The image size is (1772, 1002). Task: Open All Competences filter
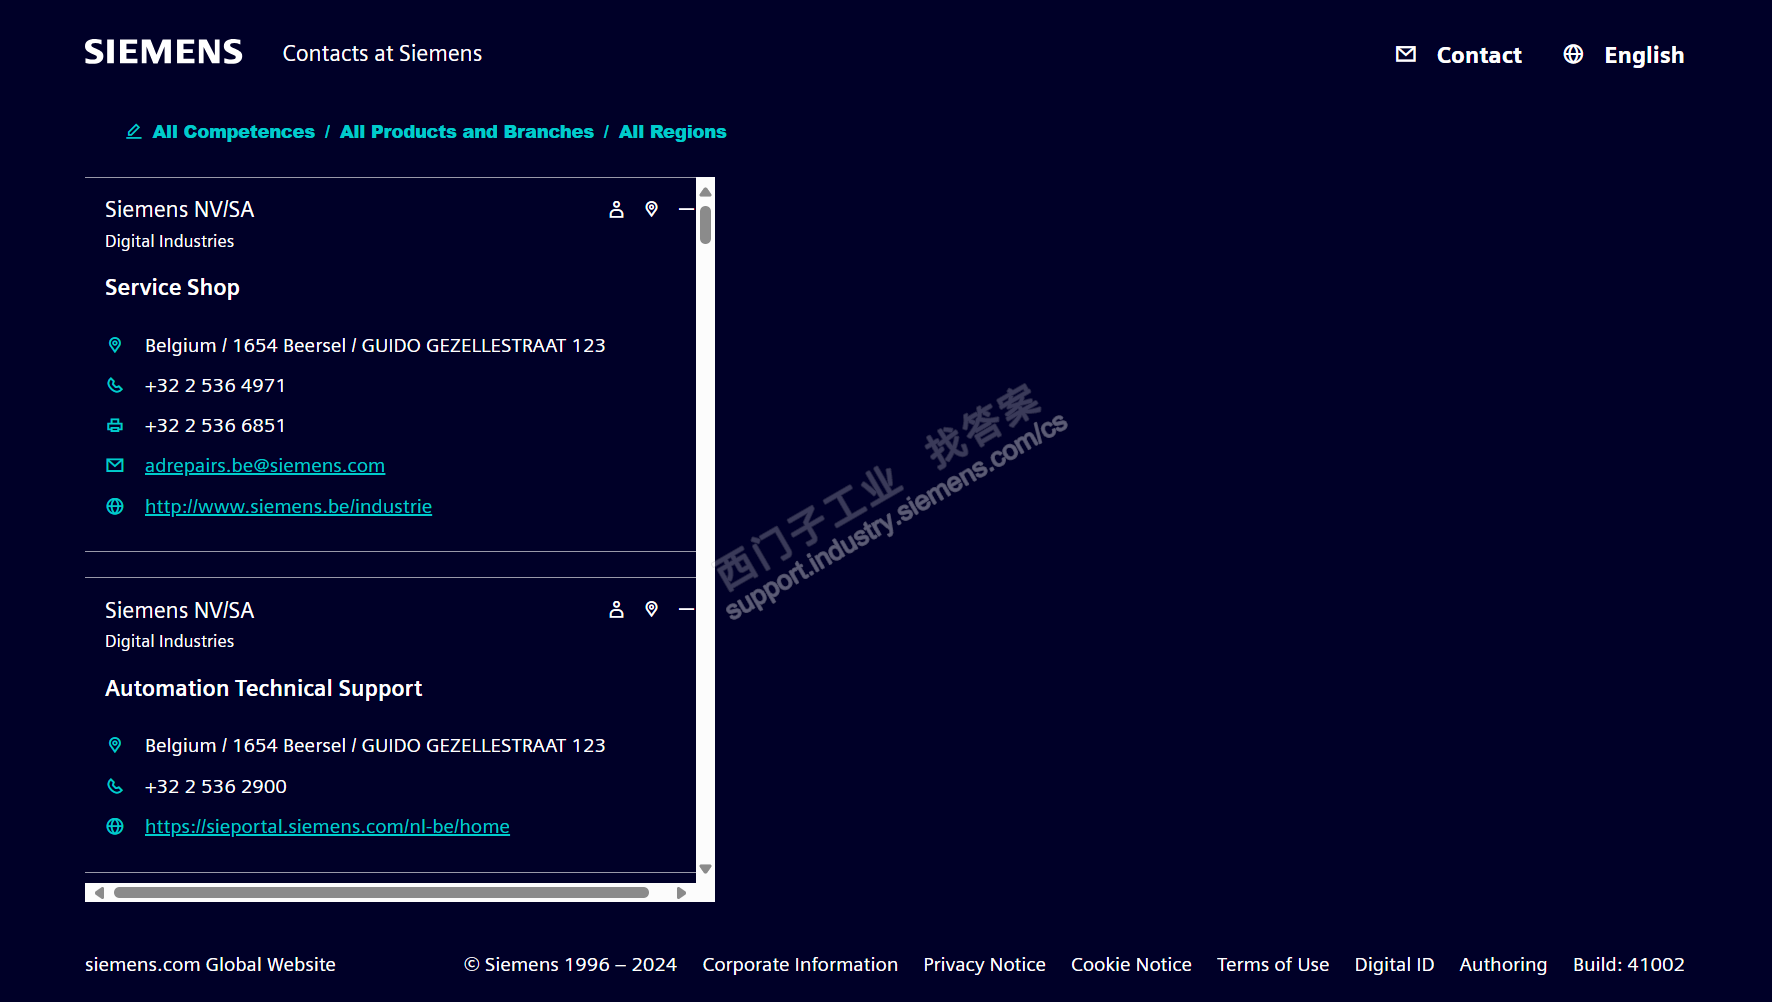point(234,132)
